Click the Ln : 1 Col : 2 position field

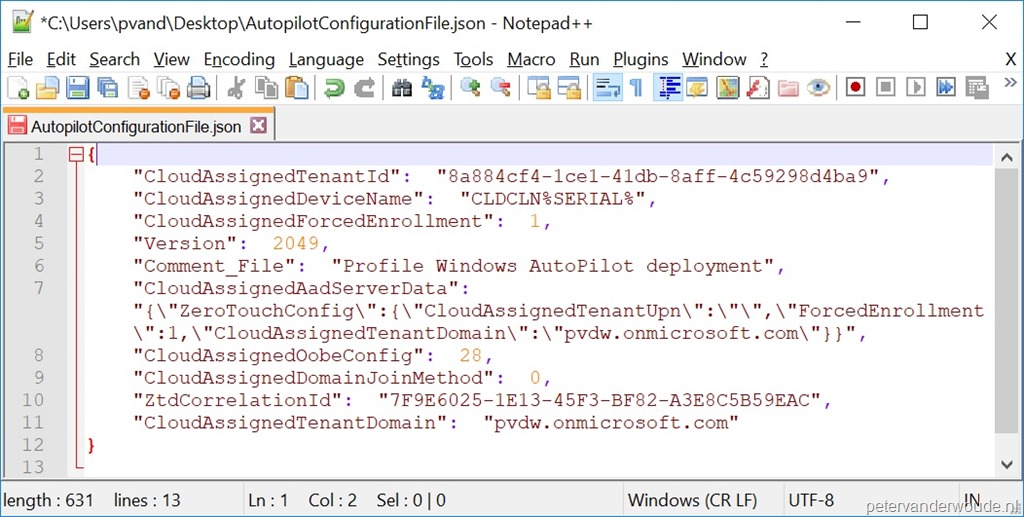point(302,500)
